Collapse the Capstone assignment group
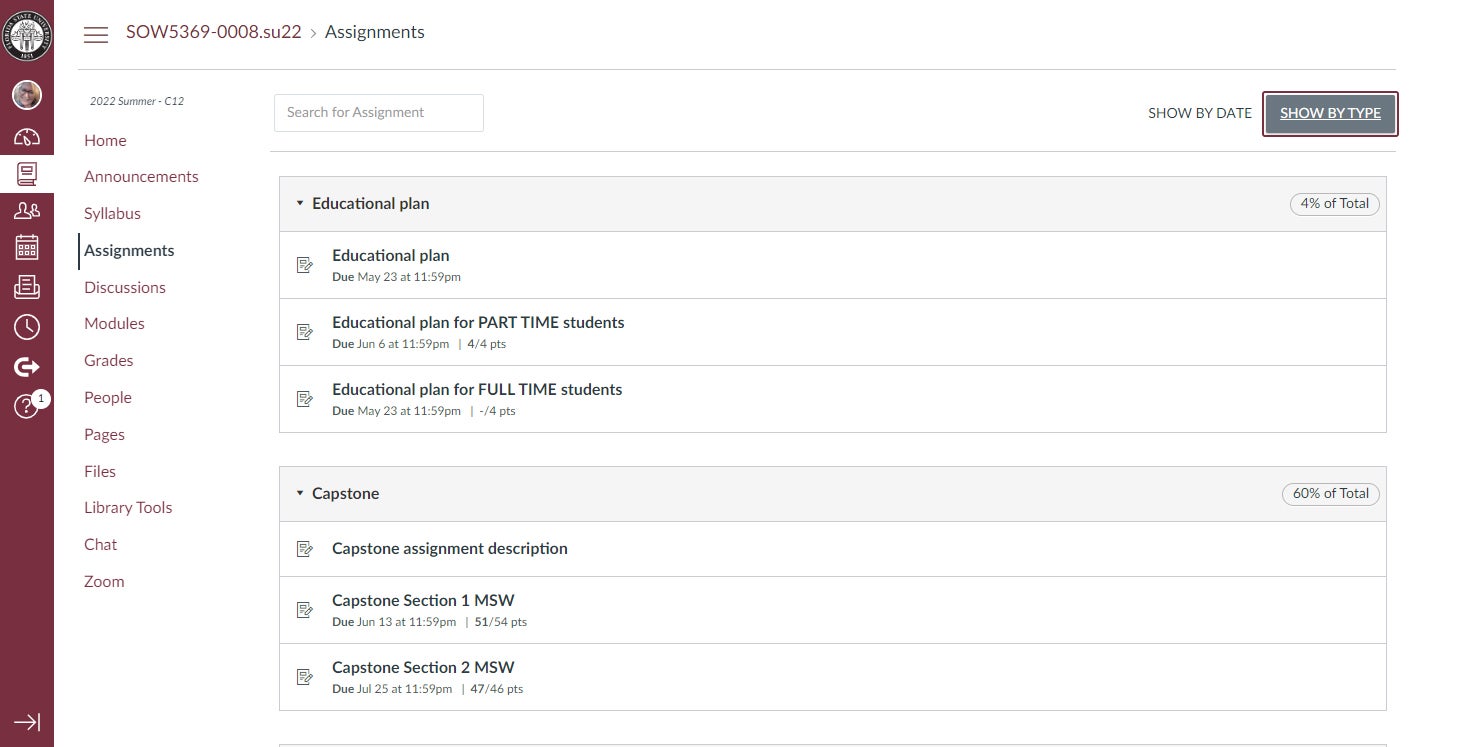Image resolution: width=1471 pixels, height=747 pixels. tap(300, 493)
